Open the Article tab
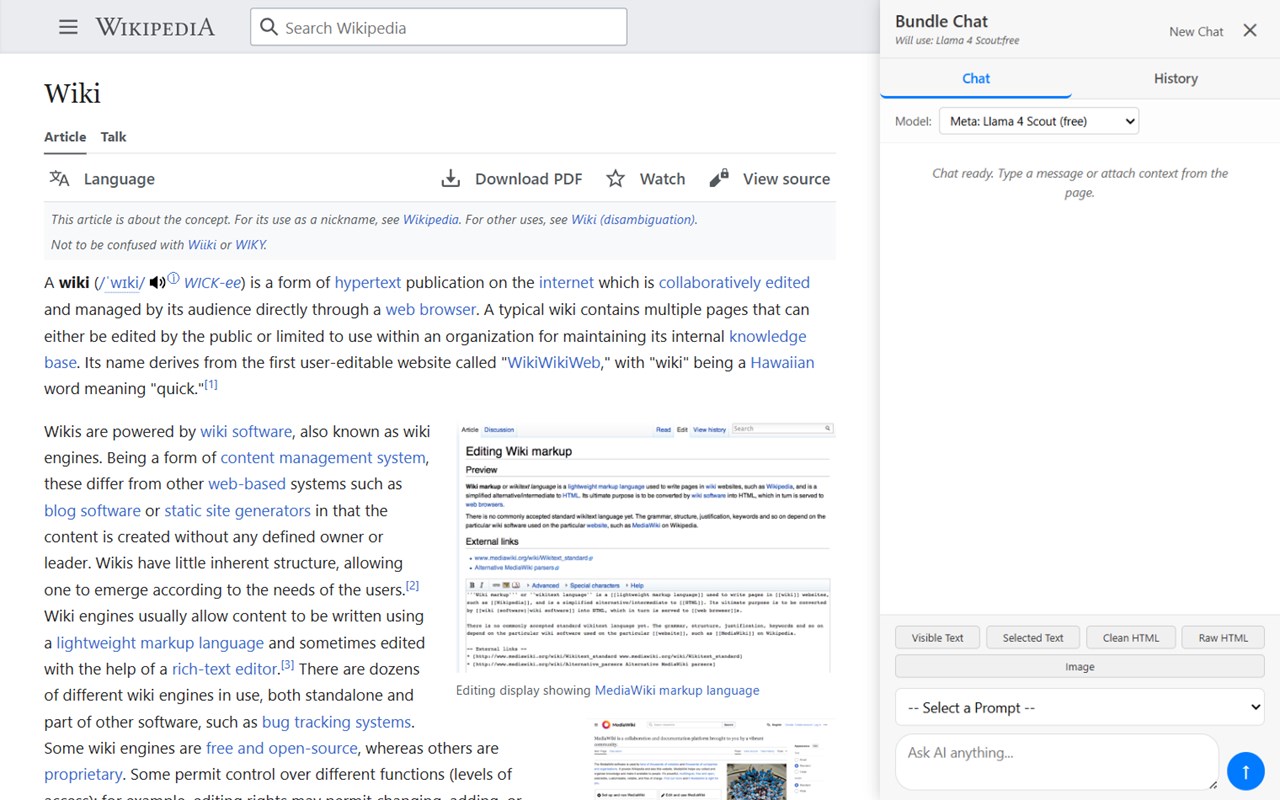Viewport: 1280px width, 800px height. click(x=65, y=137)
